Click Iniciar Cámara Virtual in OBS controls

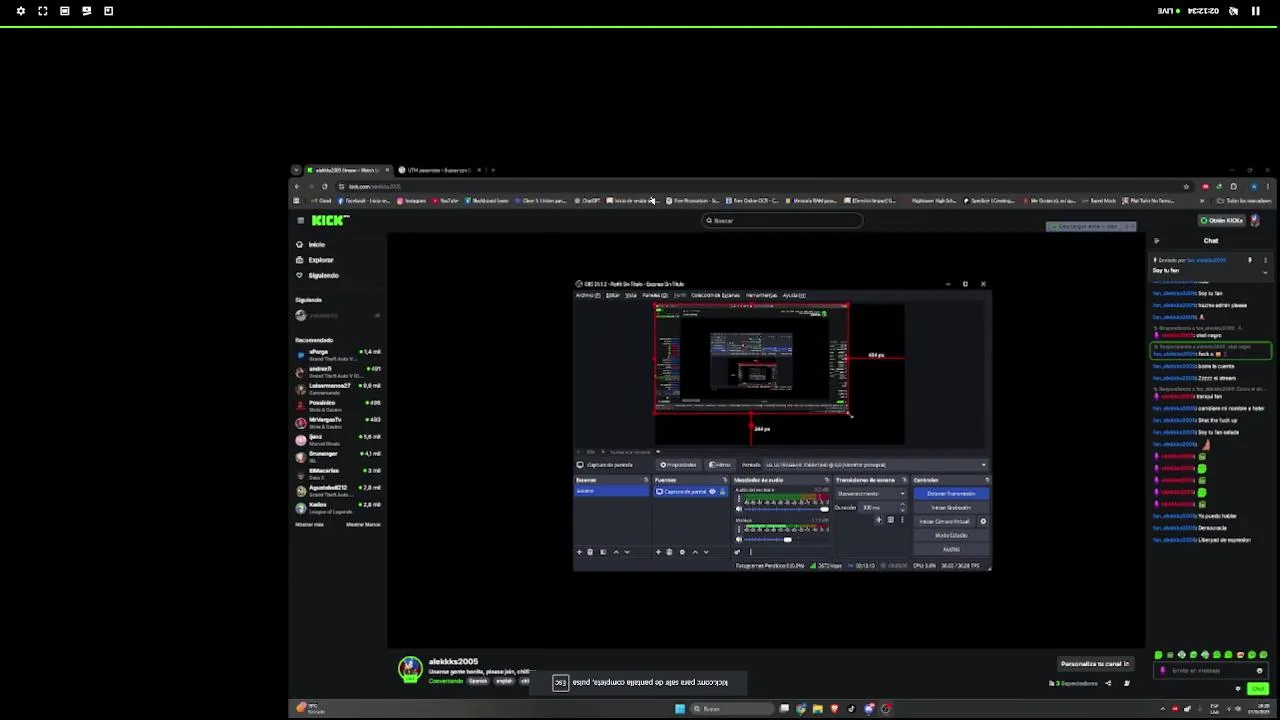click(x=945, y=521)
